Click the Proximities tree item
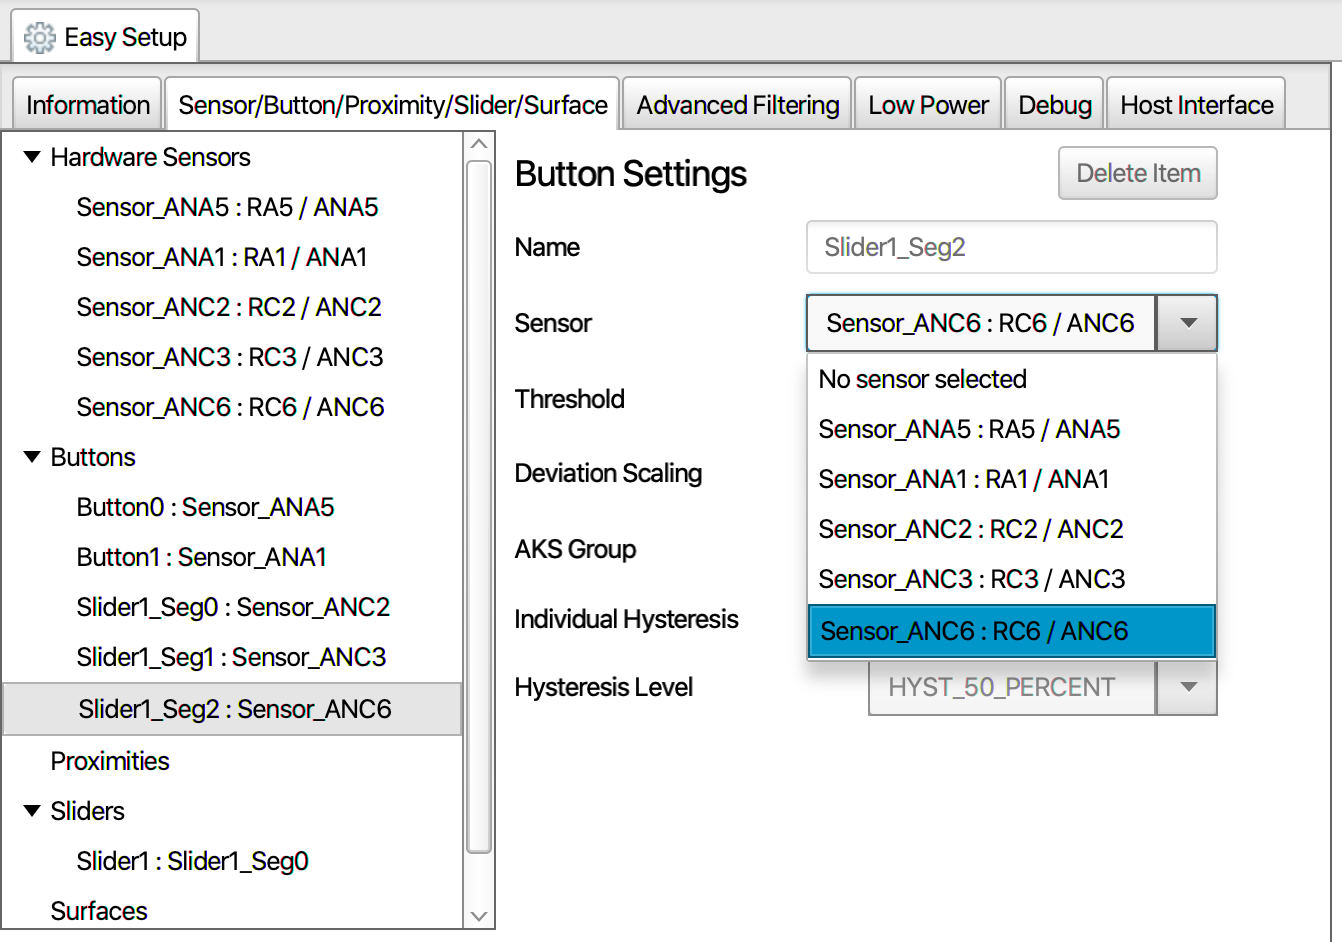Screen dimensions: 1342x942 [x=110, y=761]
